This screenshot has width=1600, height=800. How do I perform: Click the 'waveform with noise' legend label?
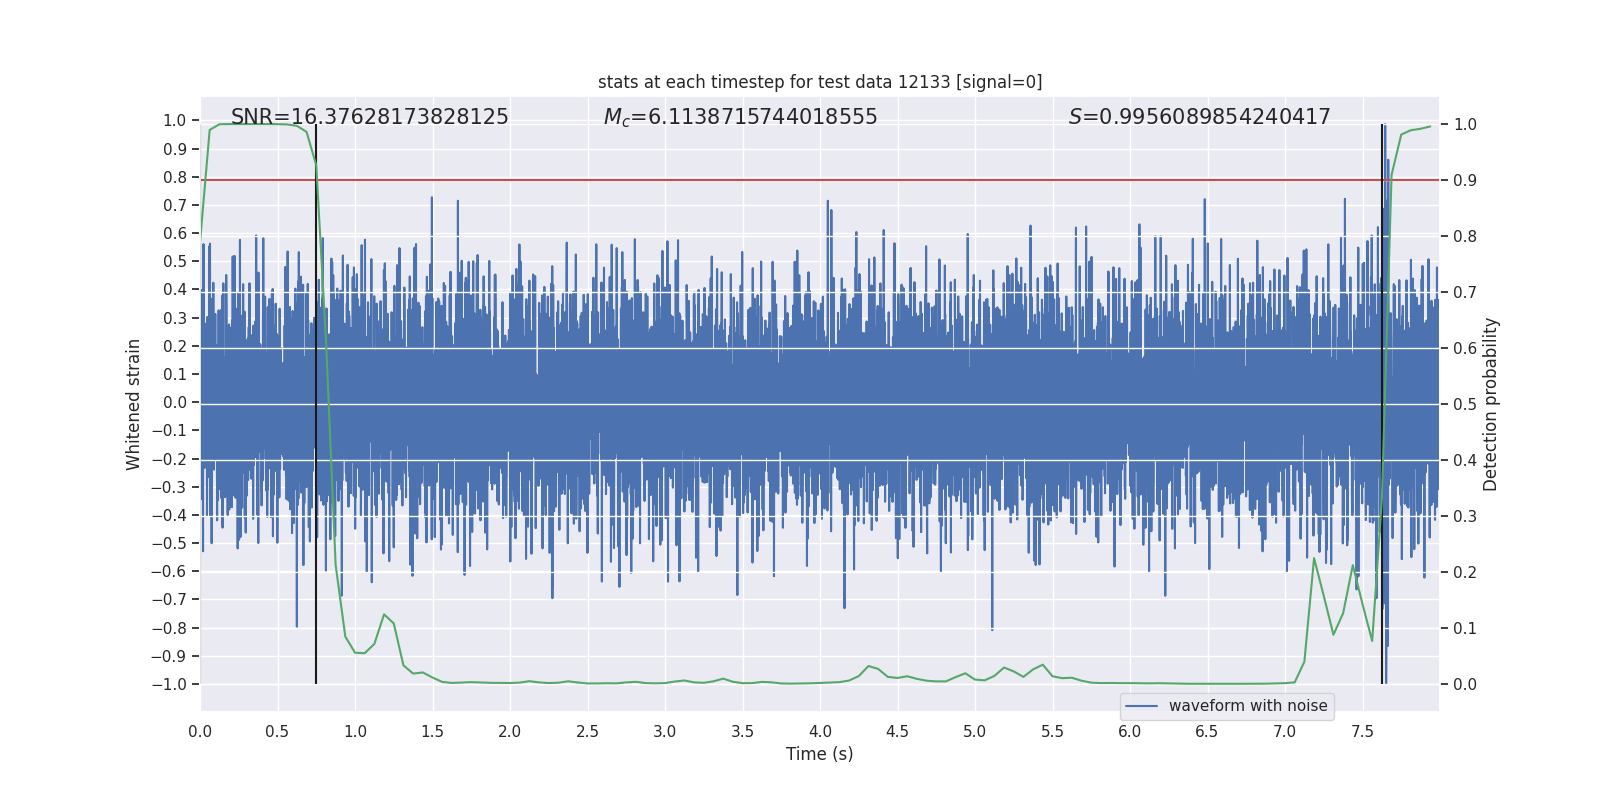pos(1247,706)
